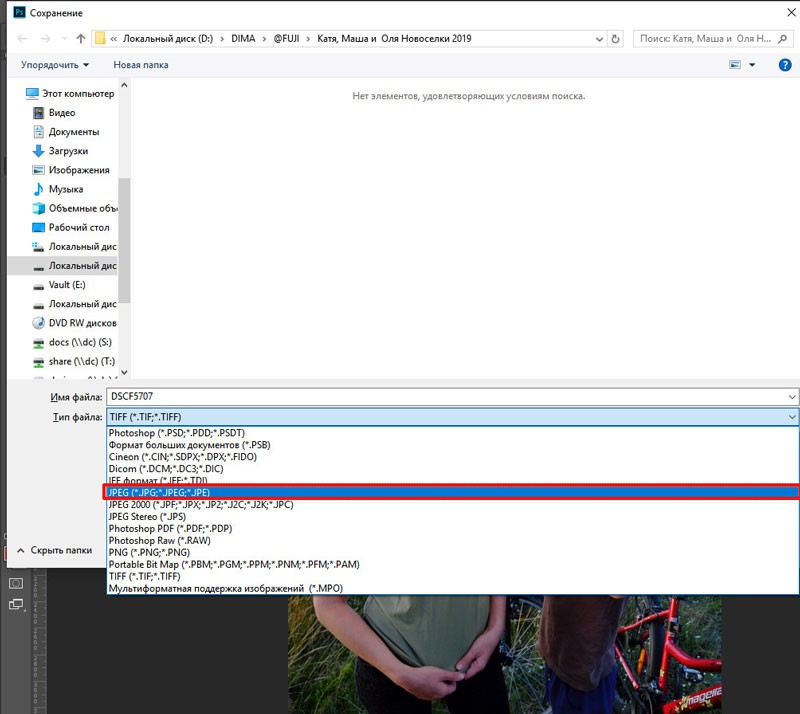
Task: Click sidebar scrollbar up arrow
Action: pos(124,85)
